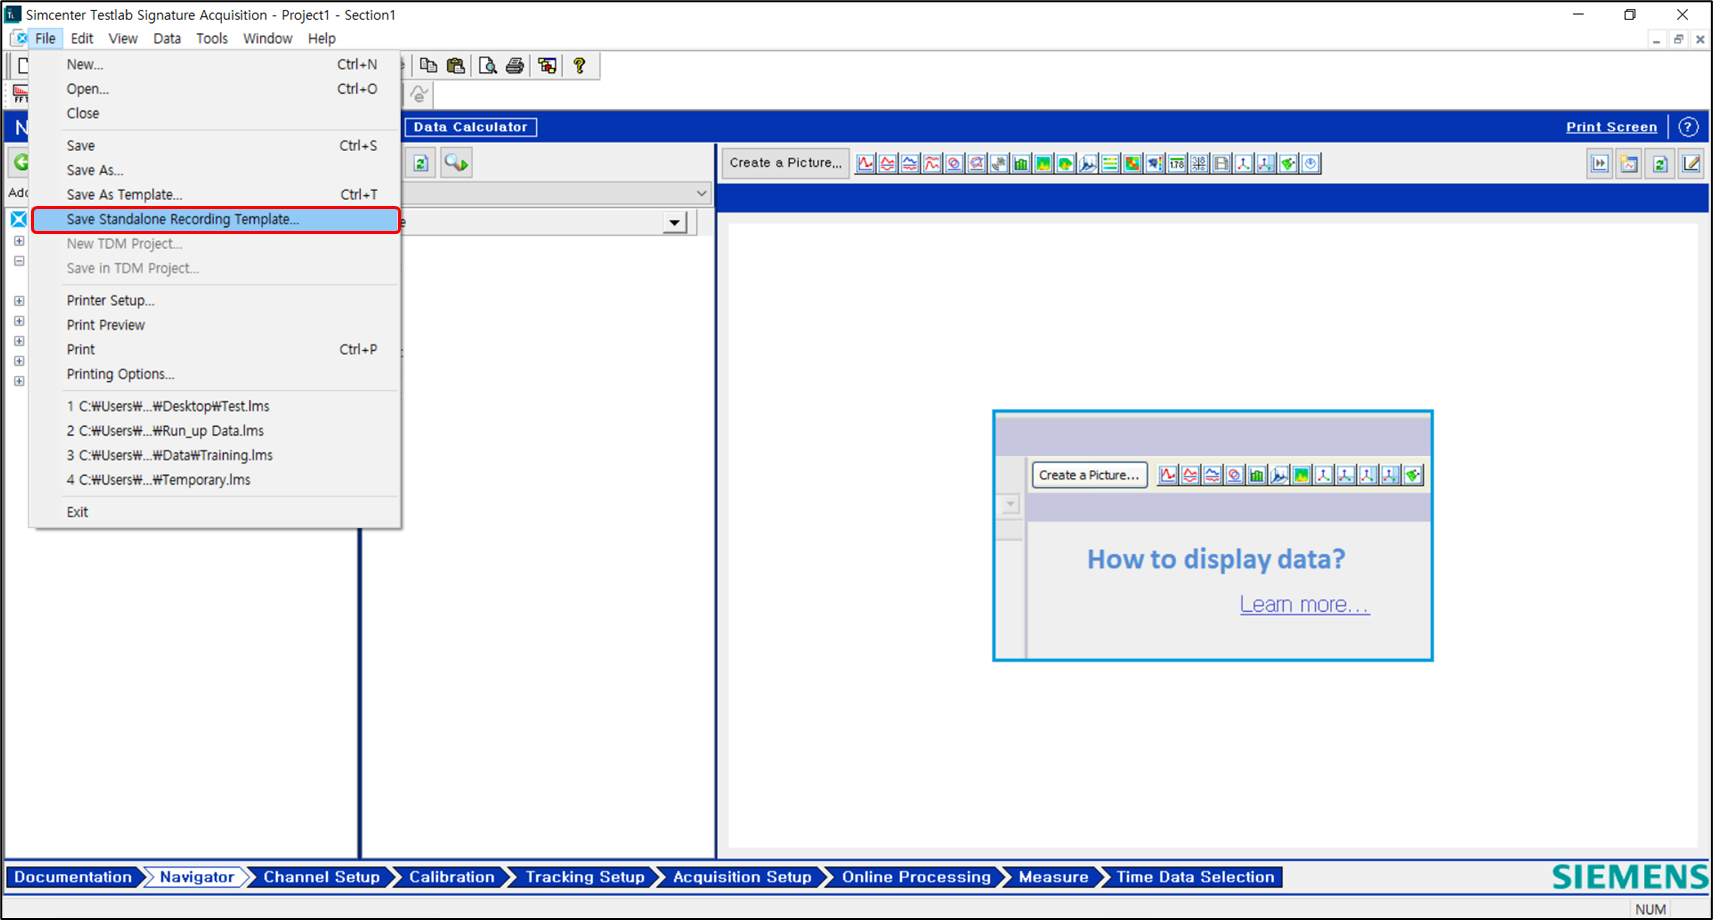The image size is (1713, 920).
Task: Open the Time Data Selection workflow tab
Action: pos(1195,877)
